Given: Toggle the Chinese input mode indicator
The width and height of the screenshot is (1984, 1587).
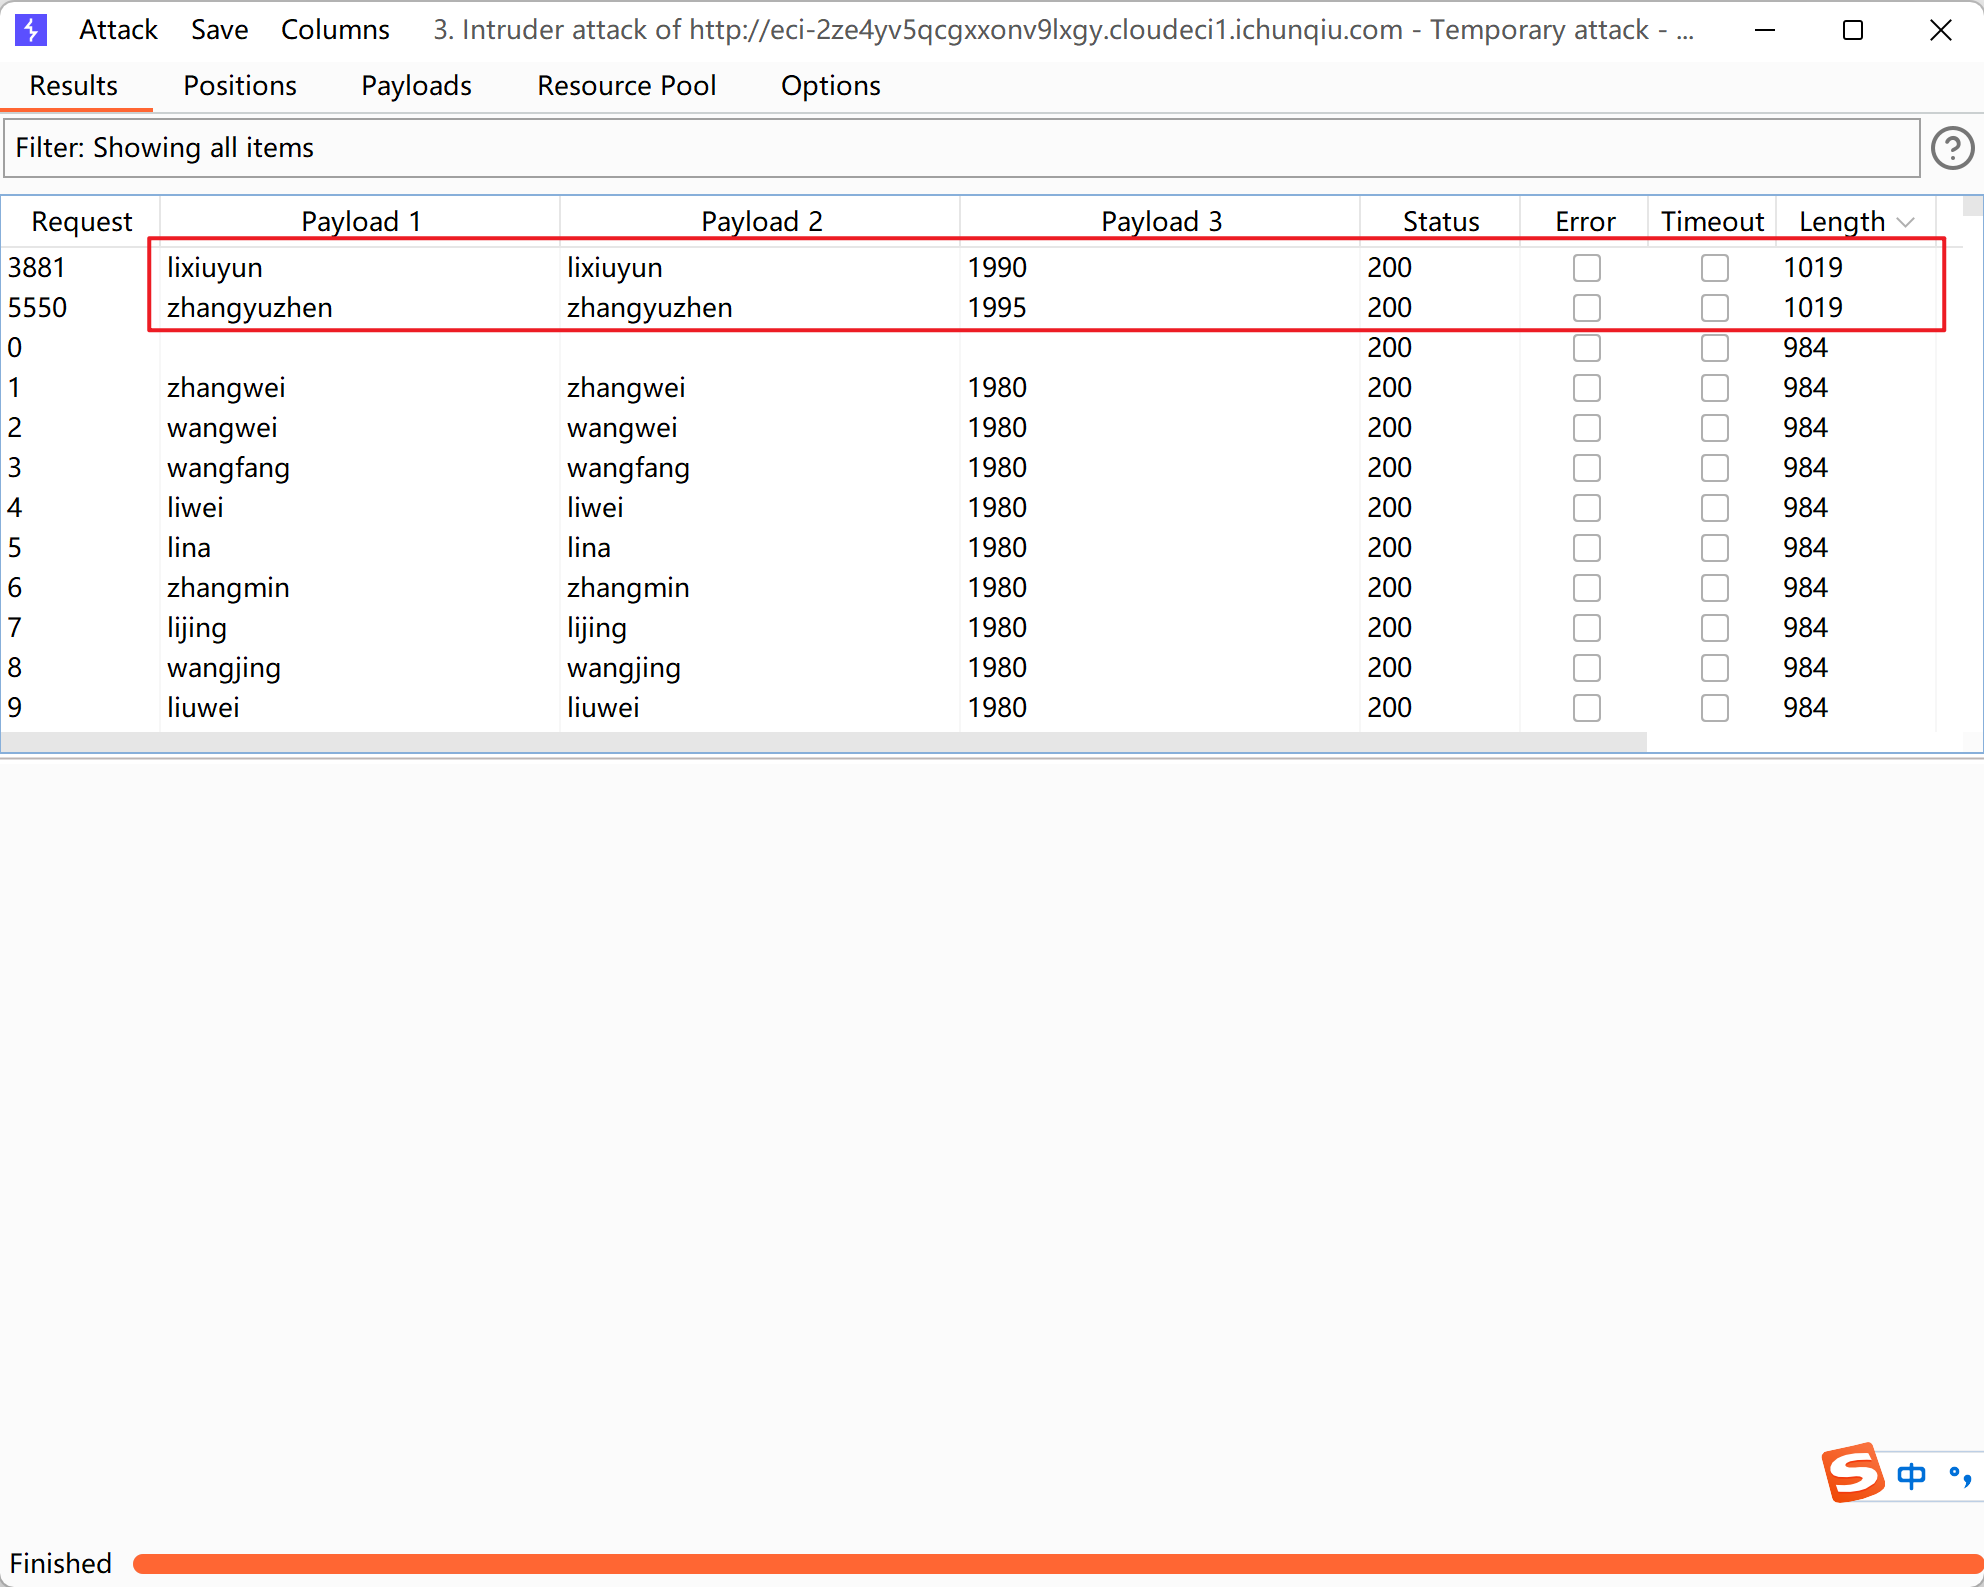Looking at the screenshot, I should 1911,1475.
